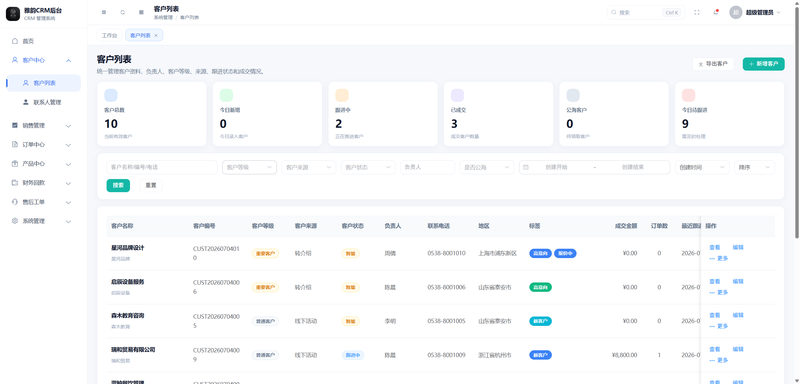The image size is (800, 384).
Task: Edit the 启辰设备服务 customer via 编辑
Action: [x=738, y=281]
